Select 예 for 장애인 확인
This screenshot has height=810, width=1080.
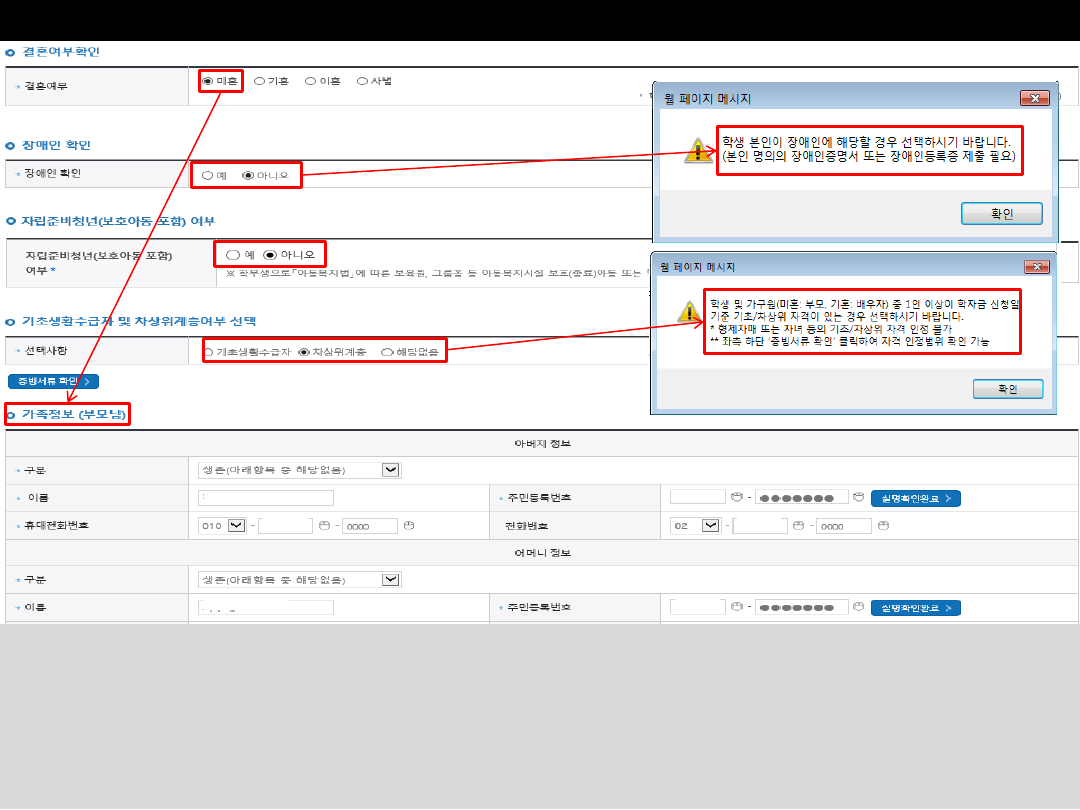click(208, 175)
